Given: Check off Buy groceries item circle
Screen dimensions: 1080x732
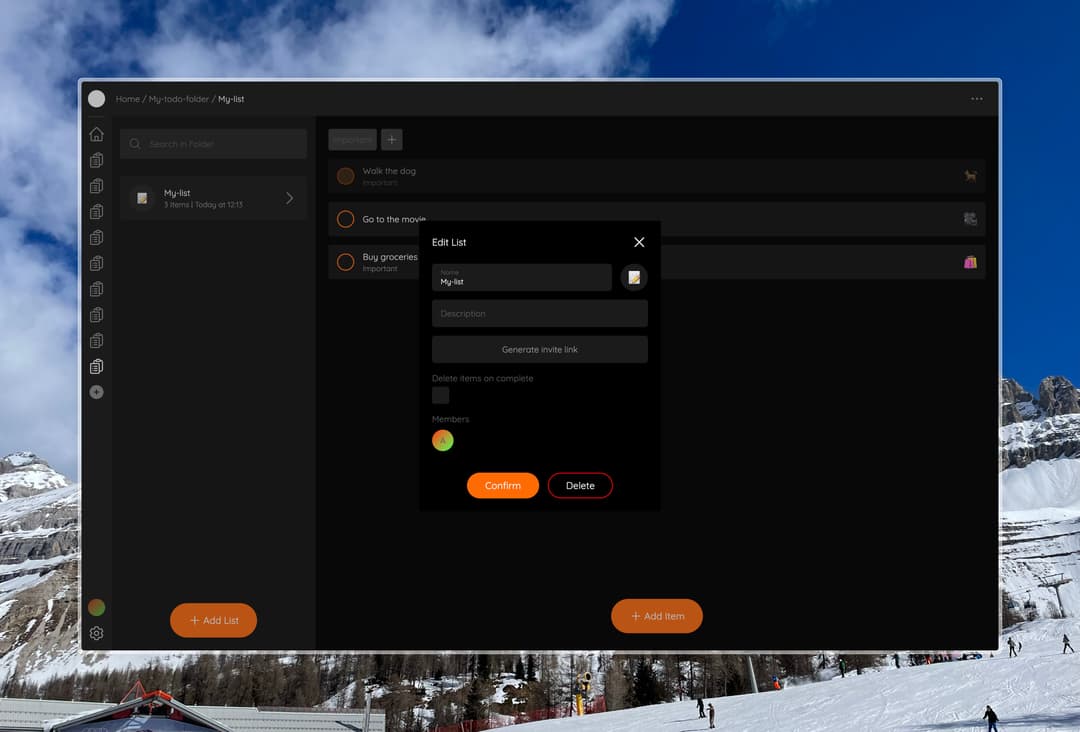Looking at the screenshot, I should pos(345,262).
